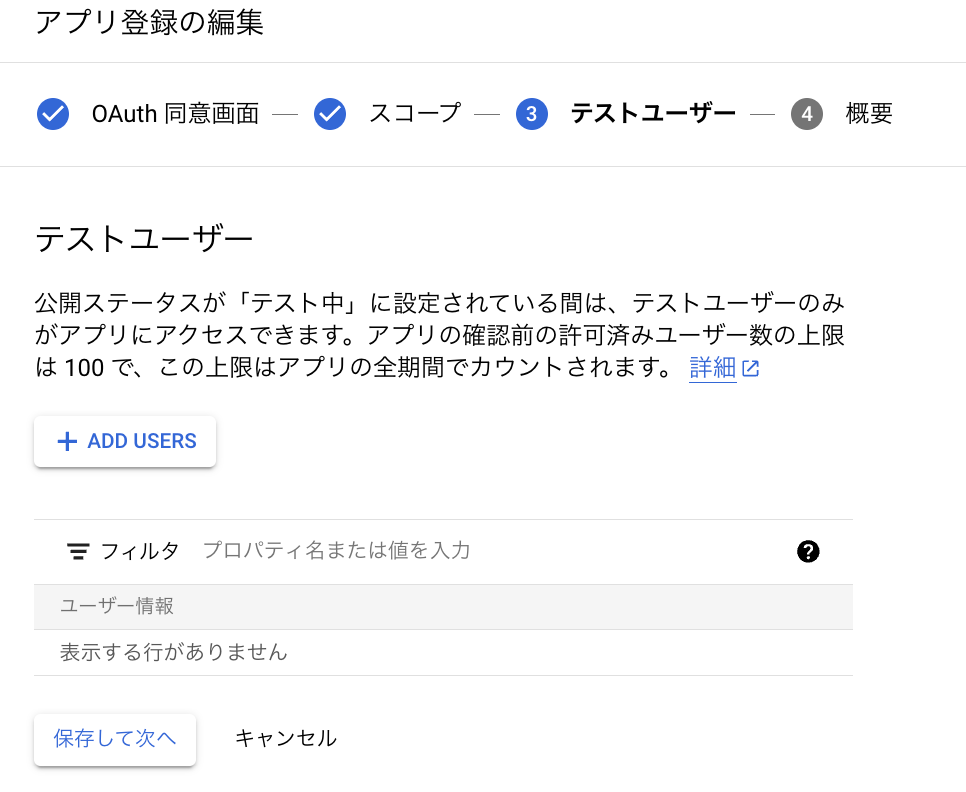Click the filter lines icon
Image resolution: width=966 pixels, height=792 pixels.
click(x=78, y=551)
